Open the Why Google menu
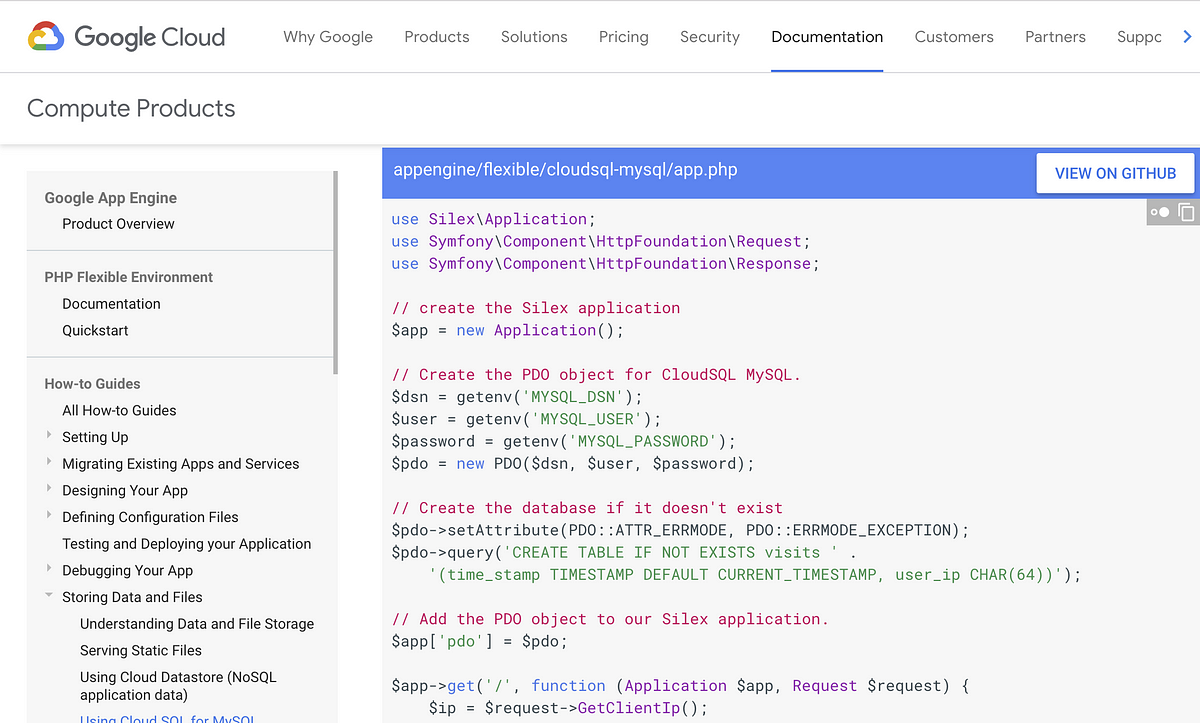This screenshot has height=723, width=1200. pos(328,37)
